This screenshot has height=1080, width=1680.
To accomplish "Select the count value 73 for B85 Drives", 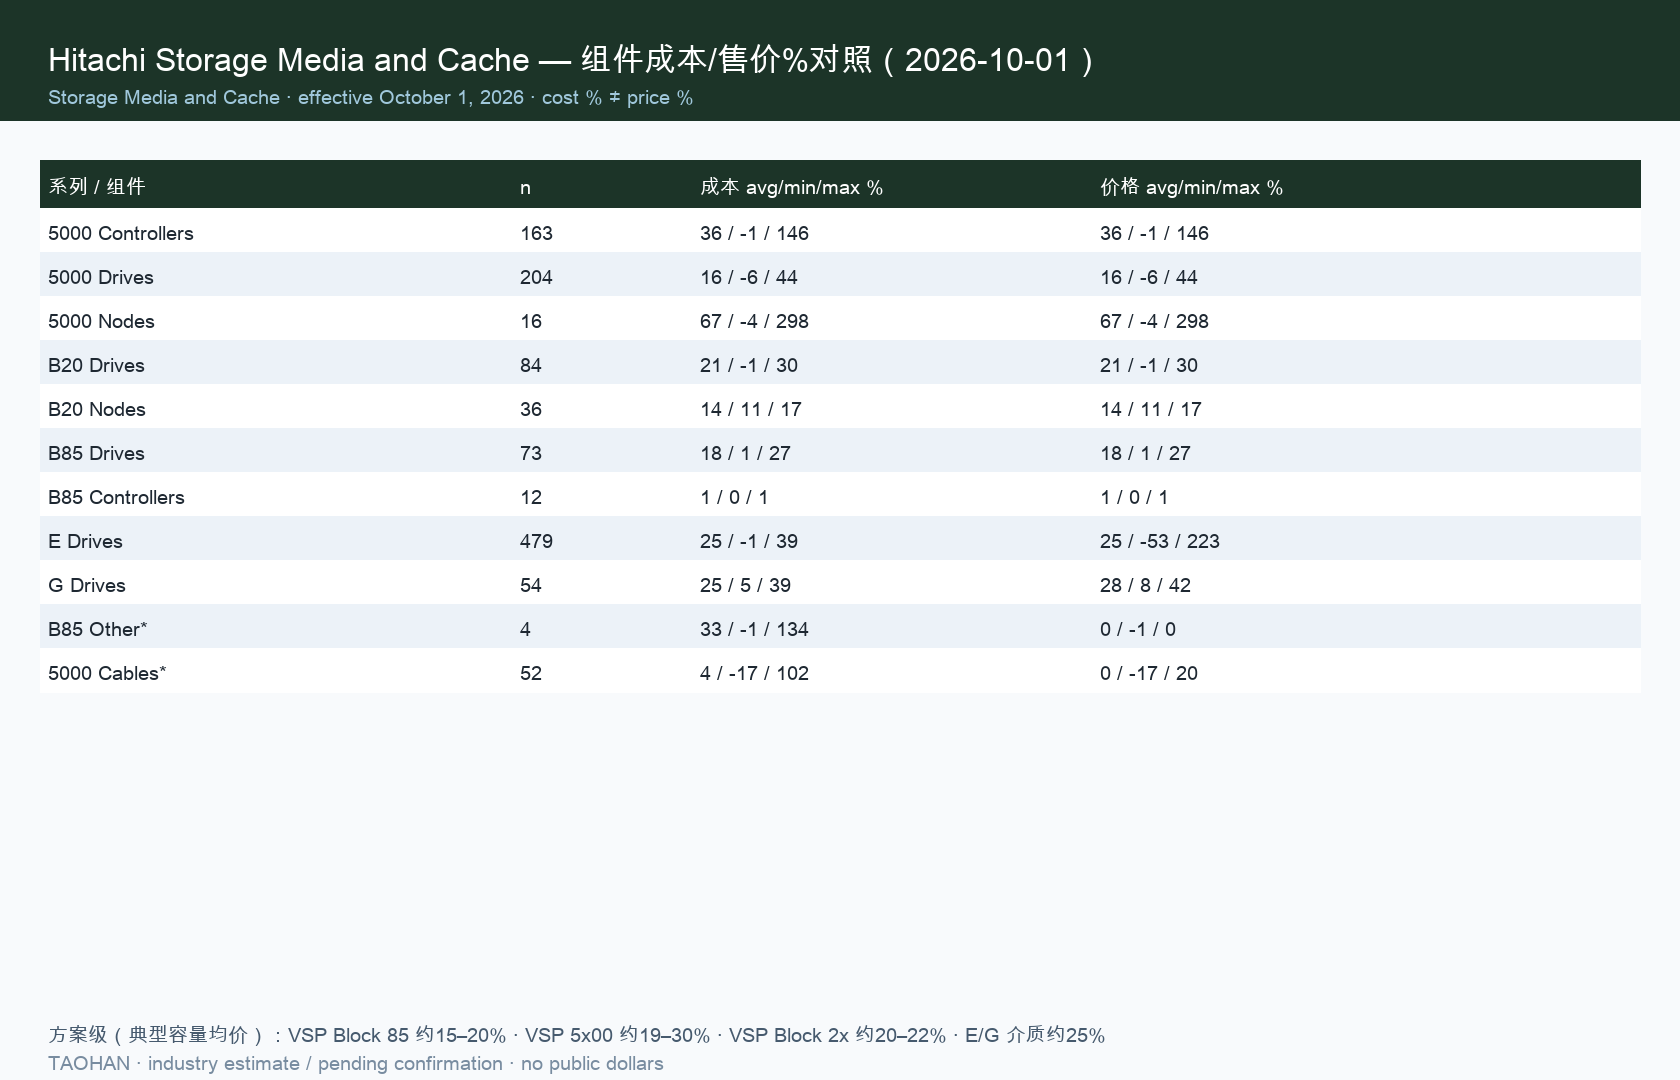I will point(531,453).
